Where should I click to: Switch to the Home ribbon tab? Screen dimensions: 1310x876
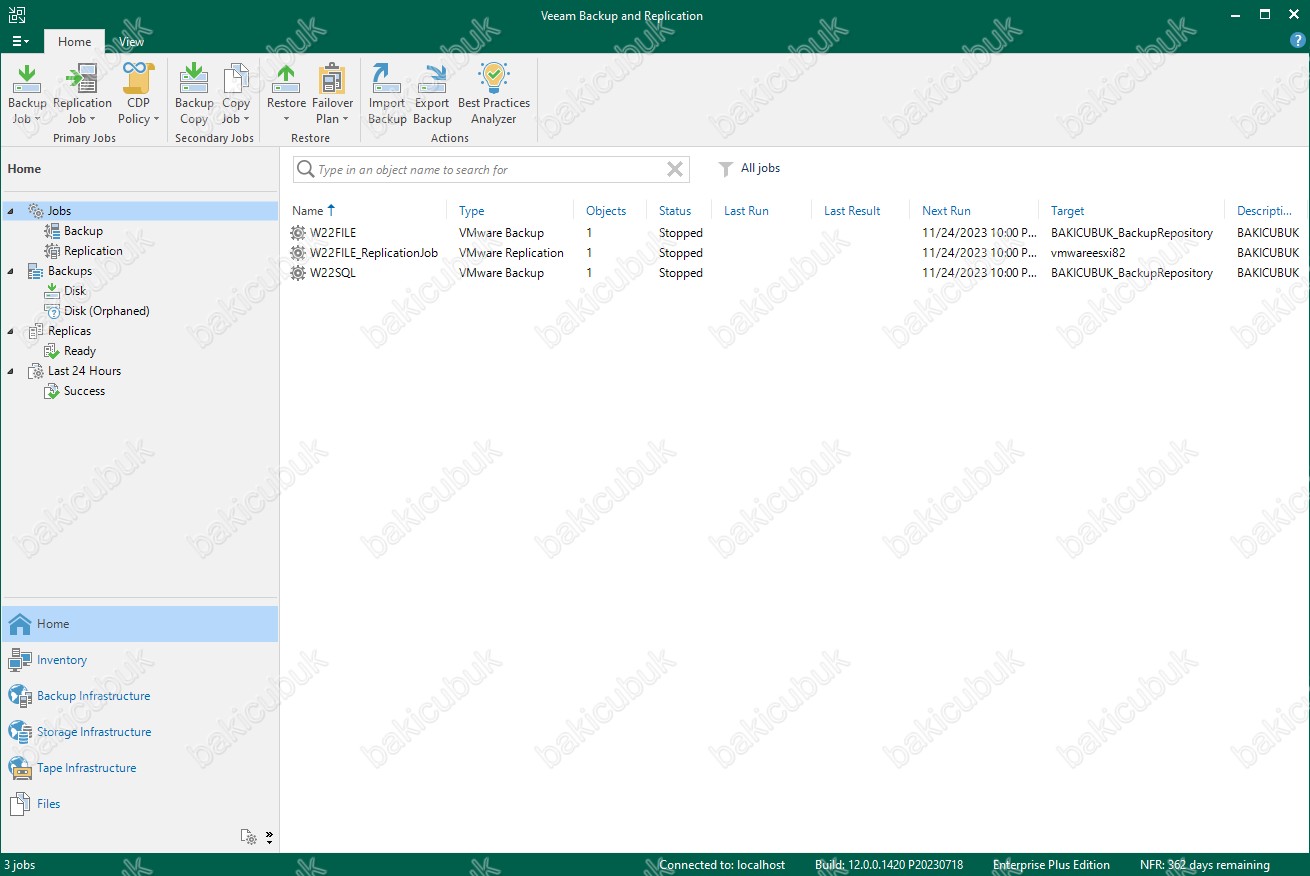coord(74,42)
